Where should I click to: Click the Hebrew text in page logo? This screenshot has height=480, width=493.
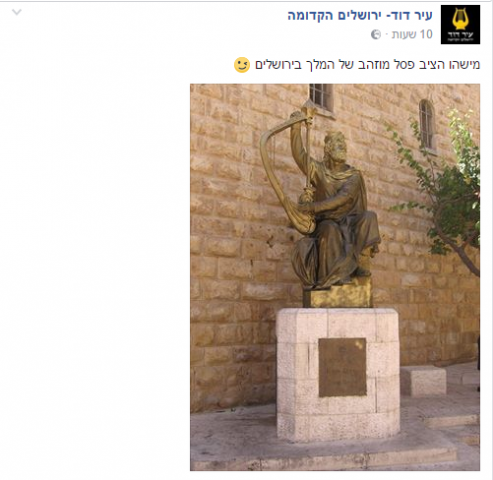tap(460, 36)
